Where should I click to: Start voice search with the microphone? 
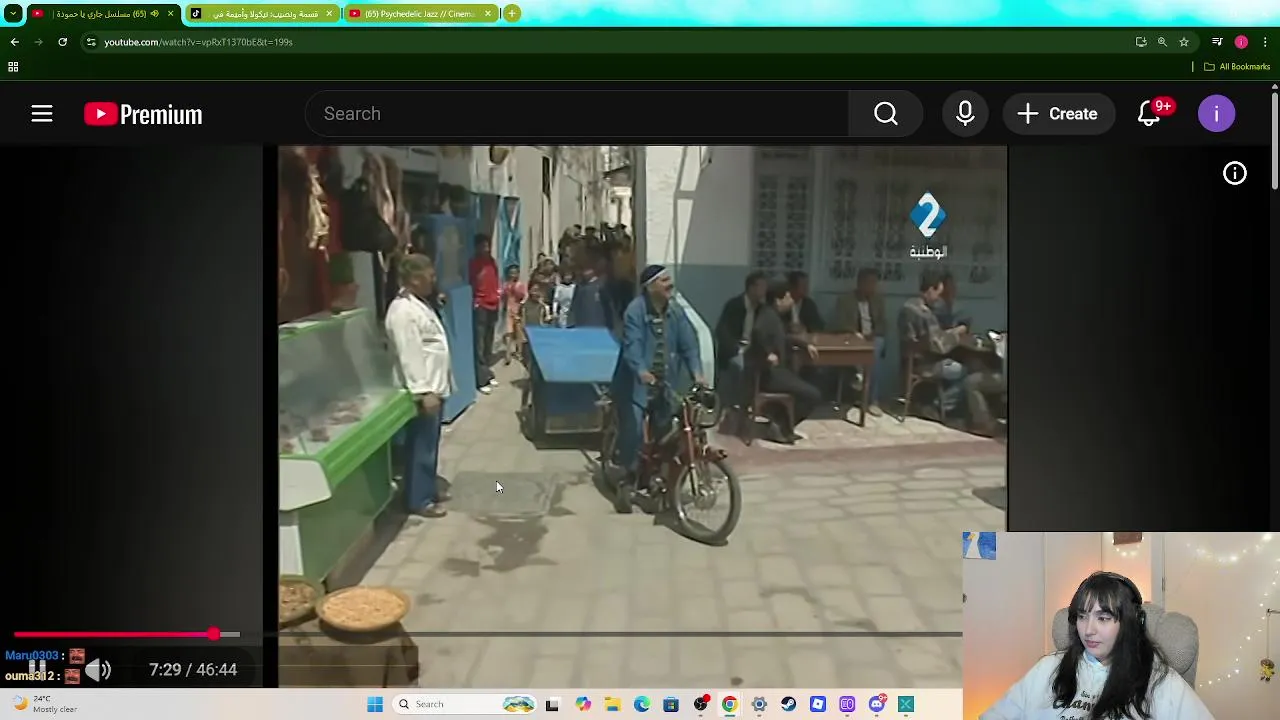pyautogui.click(x=965, y=114)
